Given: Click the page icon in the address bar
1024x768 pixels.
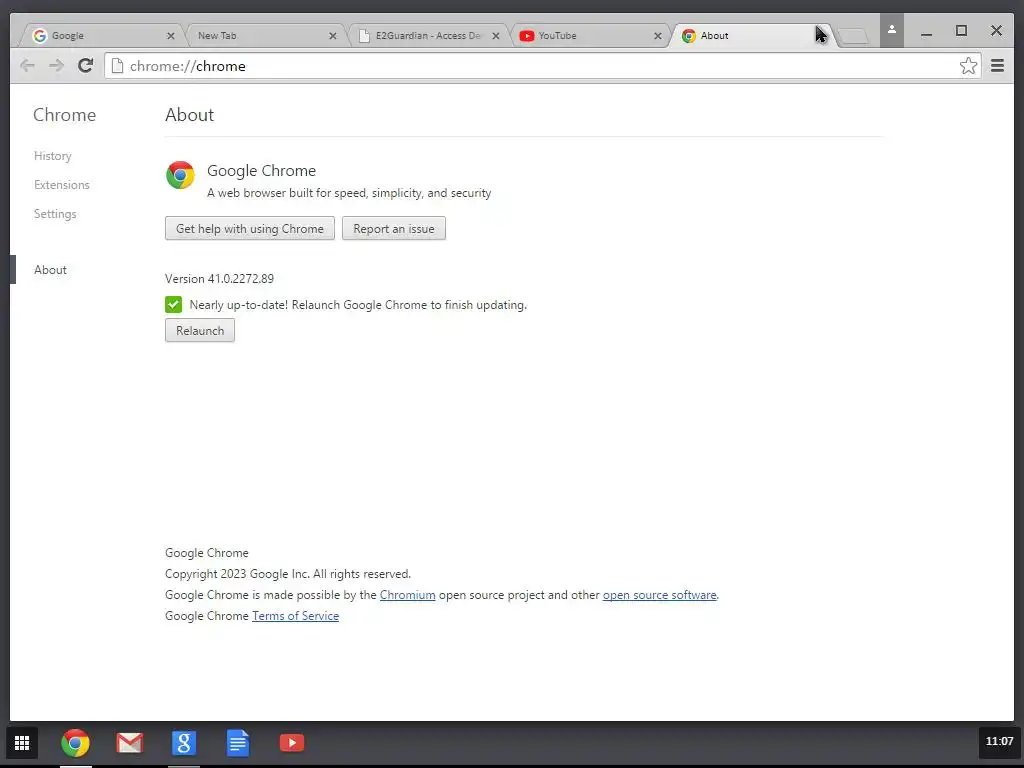Looking at the screenshot, I should click(x=117, y=66).
